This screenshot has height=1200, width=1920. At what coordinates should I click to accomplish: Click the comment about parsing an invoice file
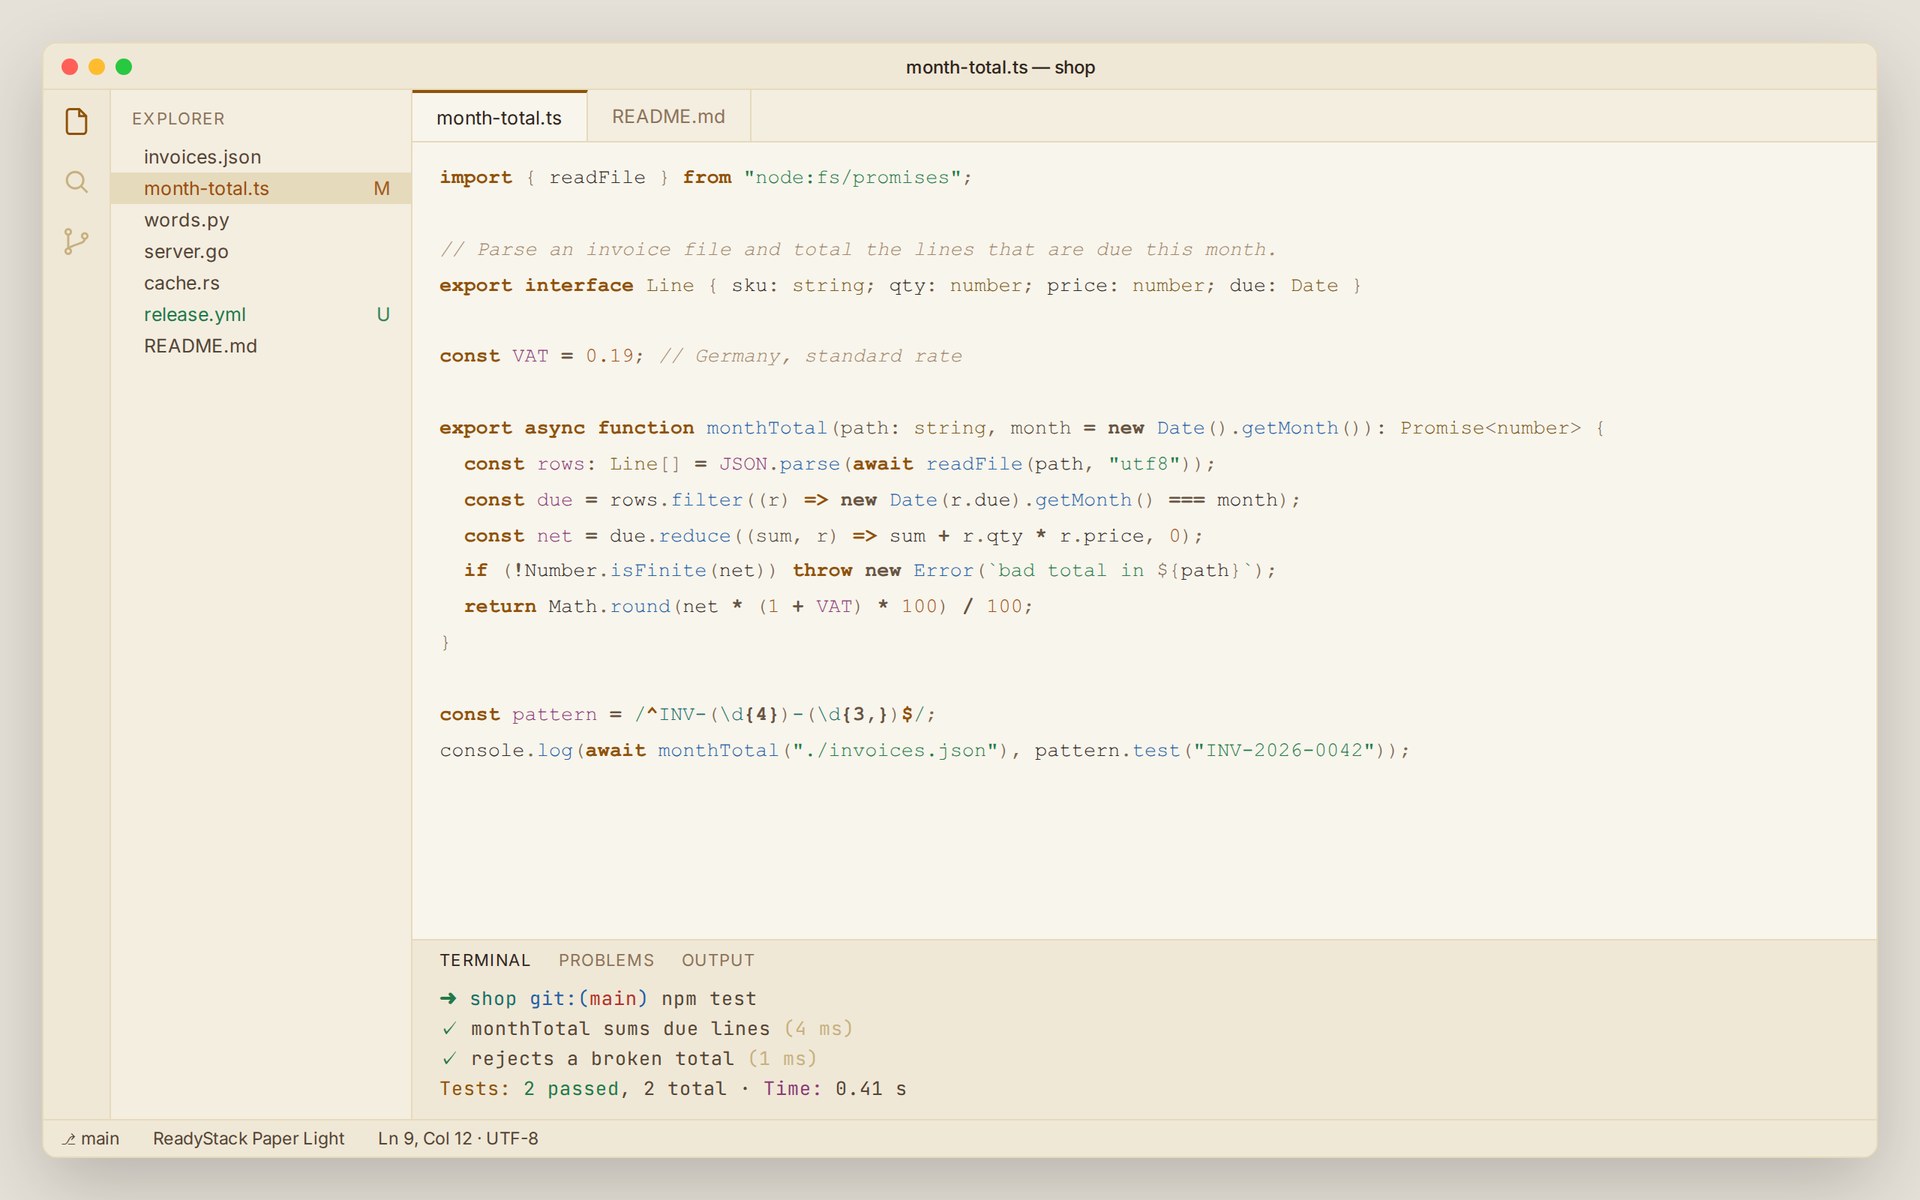(857, 249)
